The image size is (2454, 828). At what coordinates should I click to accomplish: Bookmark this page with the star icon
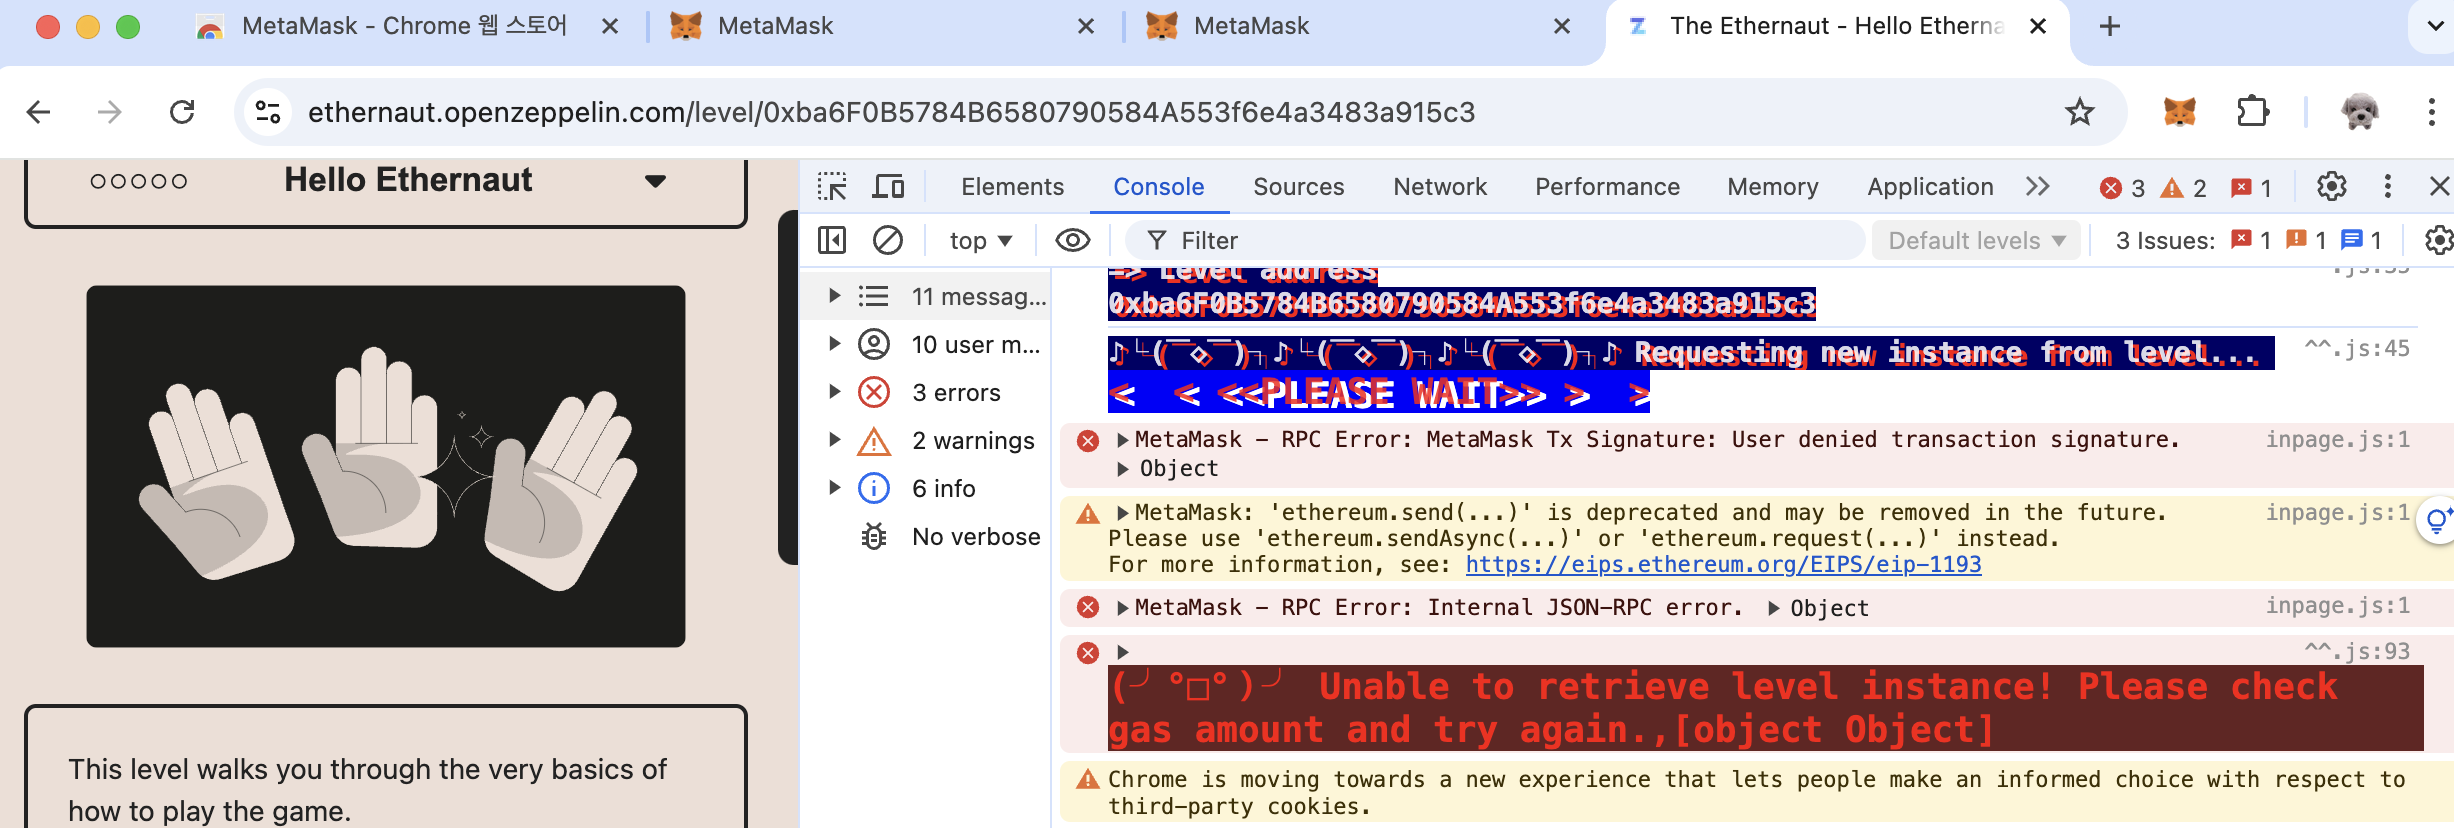point(2079,112)
